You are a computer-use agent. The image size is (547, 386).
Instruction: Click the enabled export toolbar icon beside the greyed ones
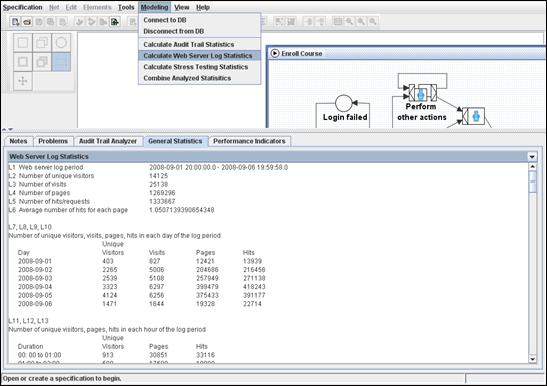114,22
